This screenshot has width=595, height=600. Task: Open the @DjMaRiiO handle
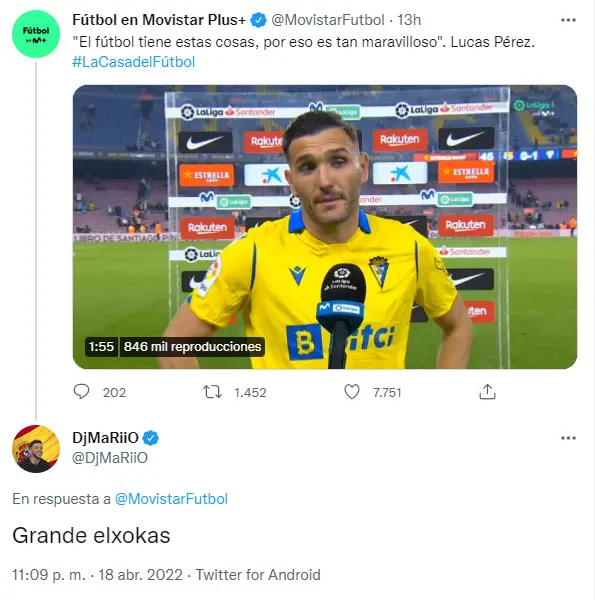click(x=110, y=458)
